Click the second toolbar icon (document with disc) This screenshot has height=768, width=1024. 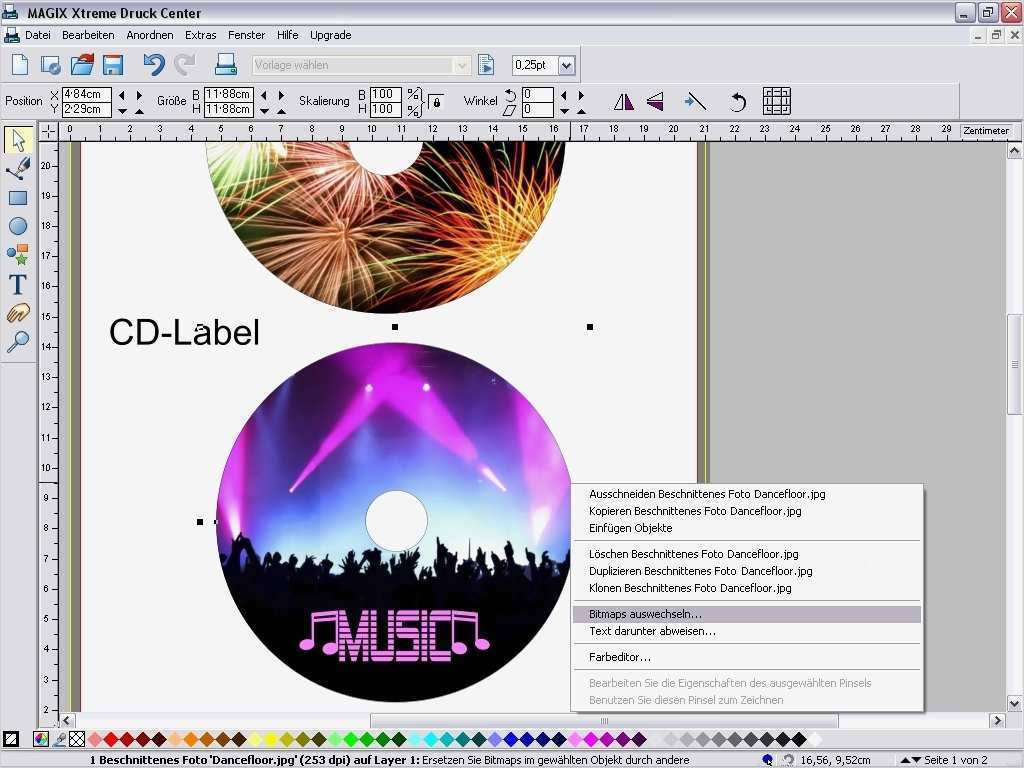coord(50,65)
